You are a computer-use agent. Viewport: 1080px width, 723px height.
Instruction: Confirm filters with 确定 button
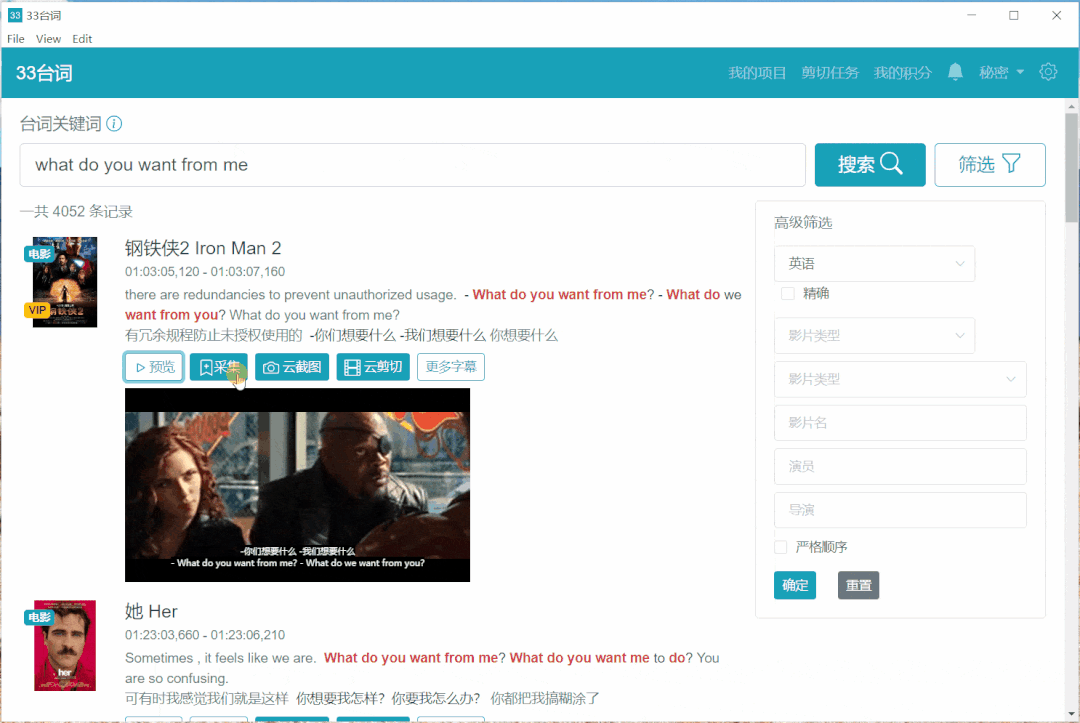[x=795, y=585]
